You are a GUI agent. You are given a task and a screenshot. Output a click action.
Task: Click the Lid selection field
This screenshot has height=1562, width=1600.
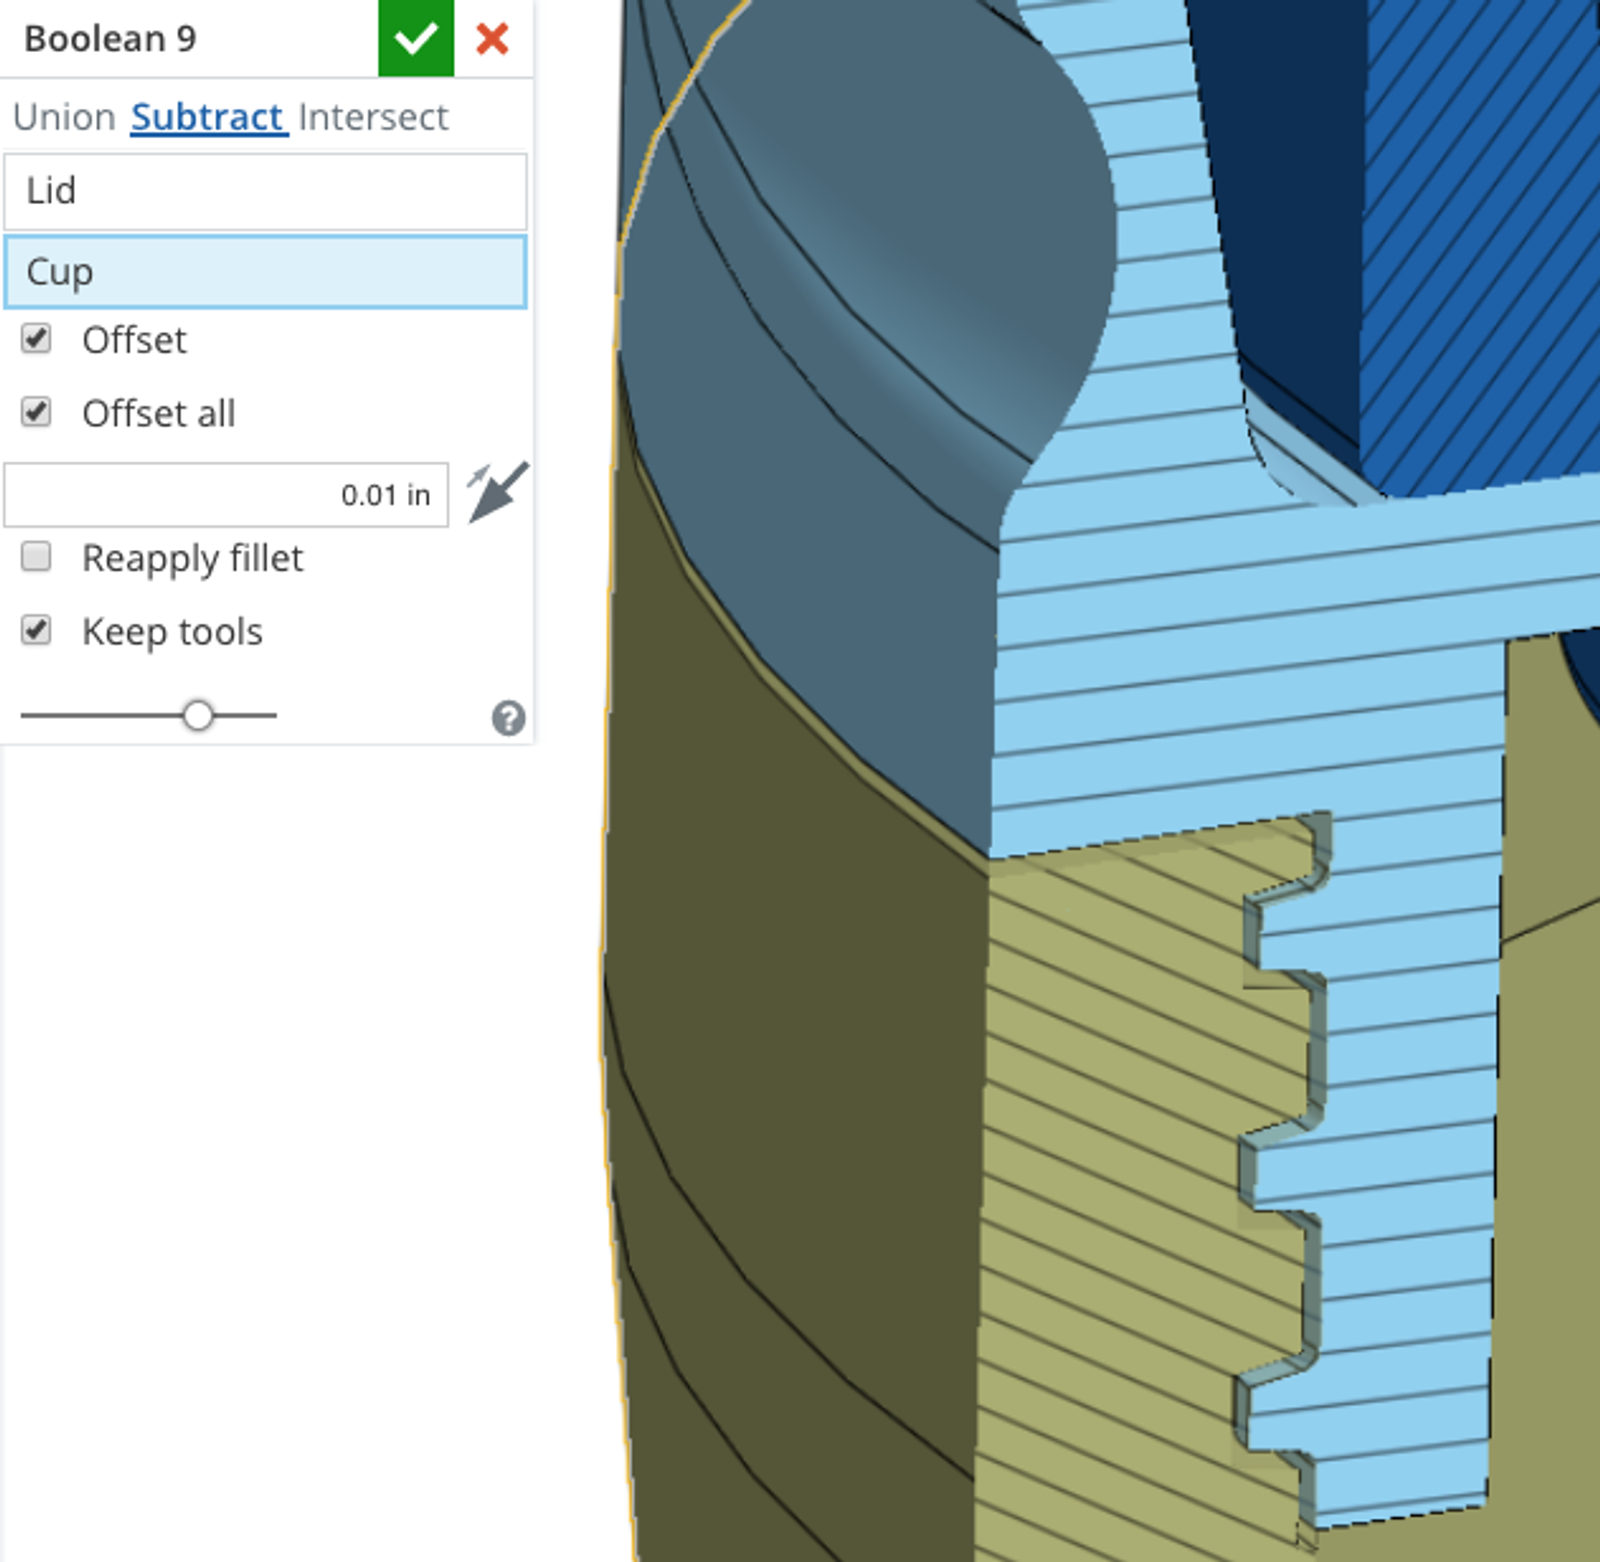265,191
